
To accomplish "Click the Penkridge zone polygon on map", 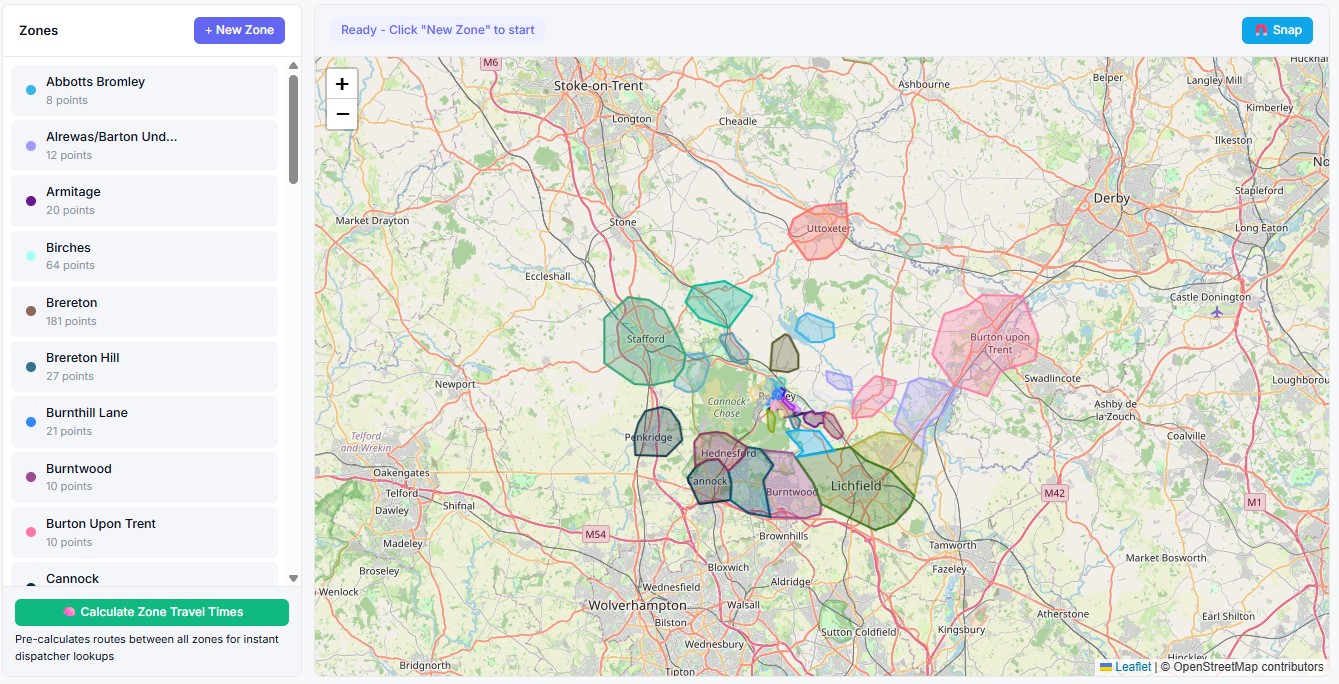I will (x=658, y=432).
